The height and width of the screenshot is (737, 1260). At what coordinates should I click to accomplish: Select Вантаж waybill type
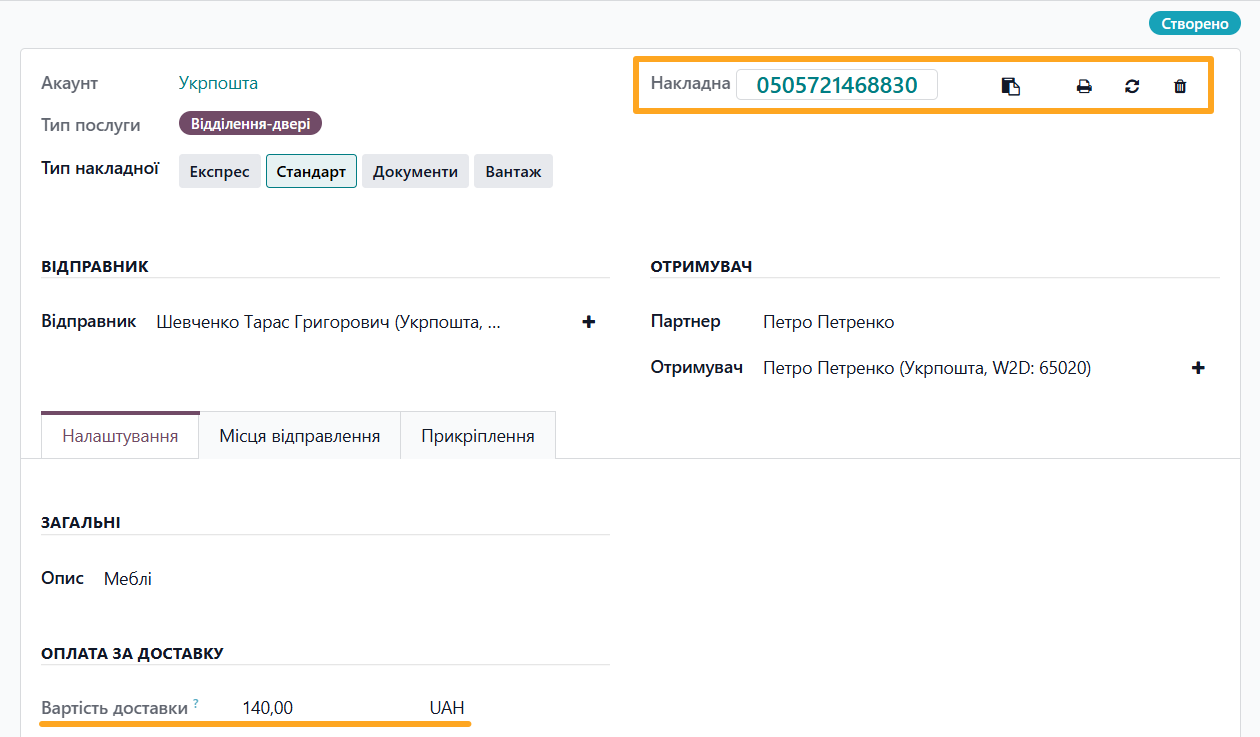[513, 171]
